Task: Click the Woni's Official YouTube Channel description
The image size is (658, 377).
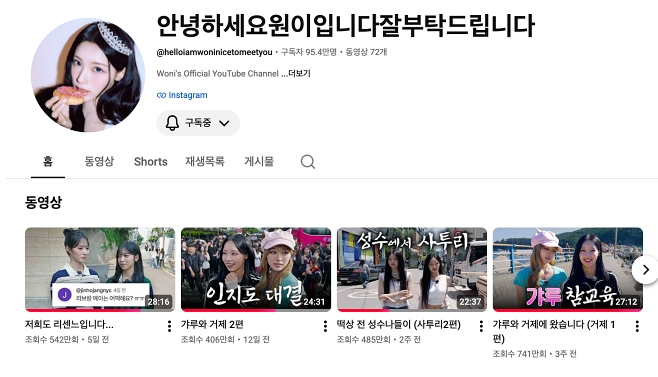Action: 217,74
